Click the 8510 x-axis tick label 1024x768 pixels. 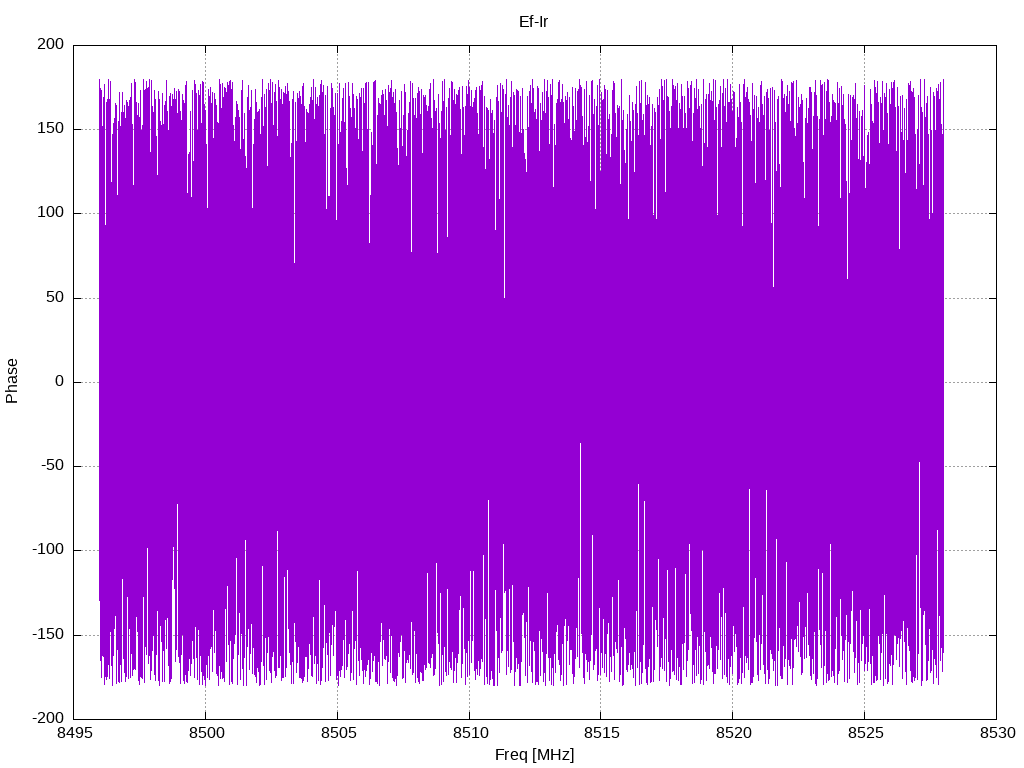click(x=470, y=733)
